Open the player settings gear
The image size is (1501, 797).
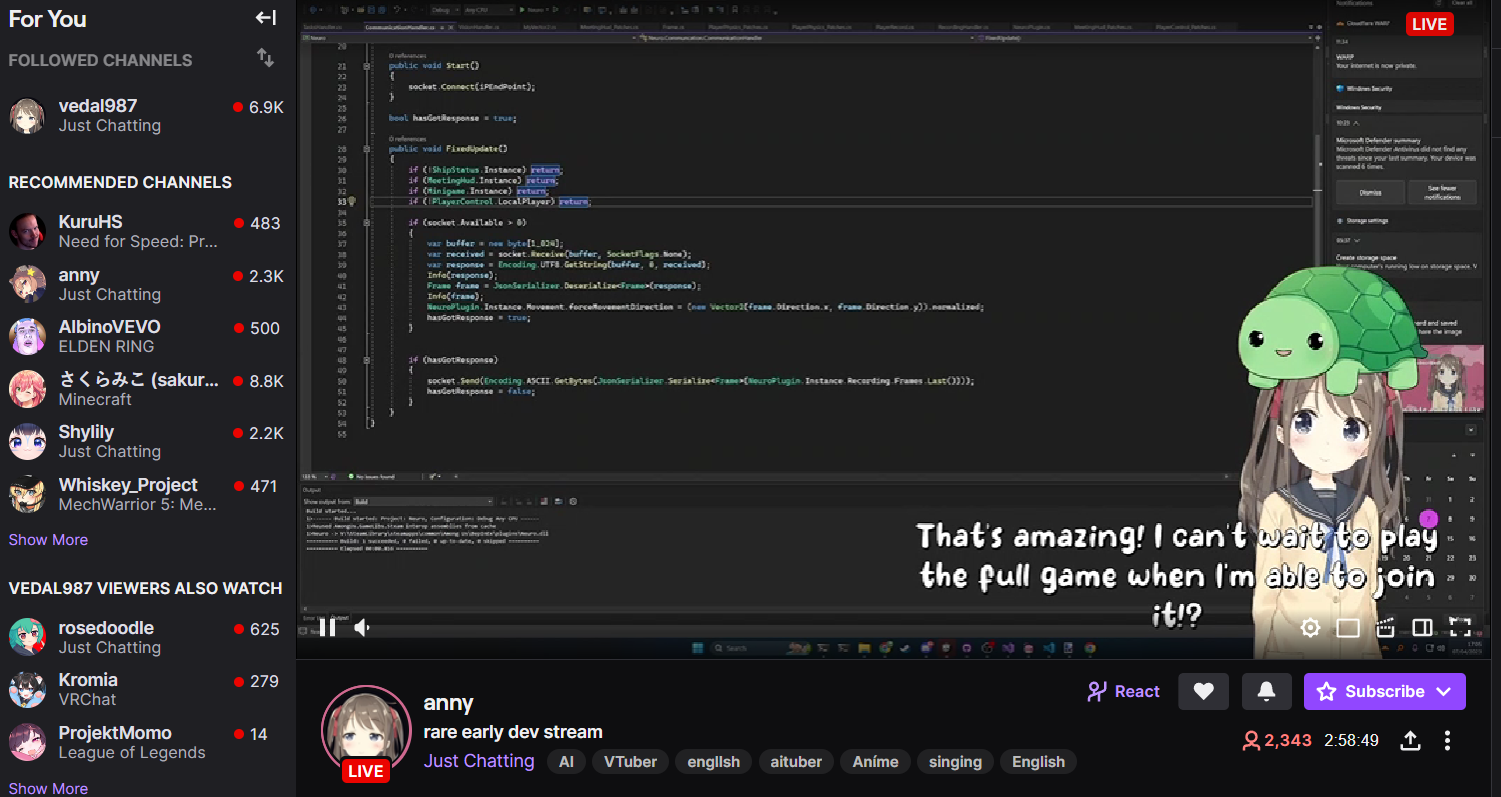(x=1310, y=628)
